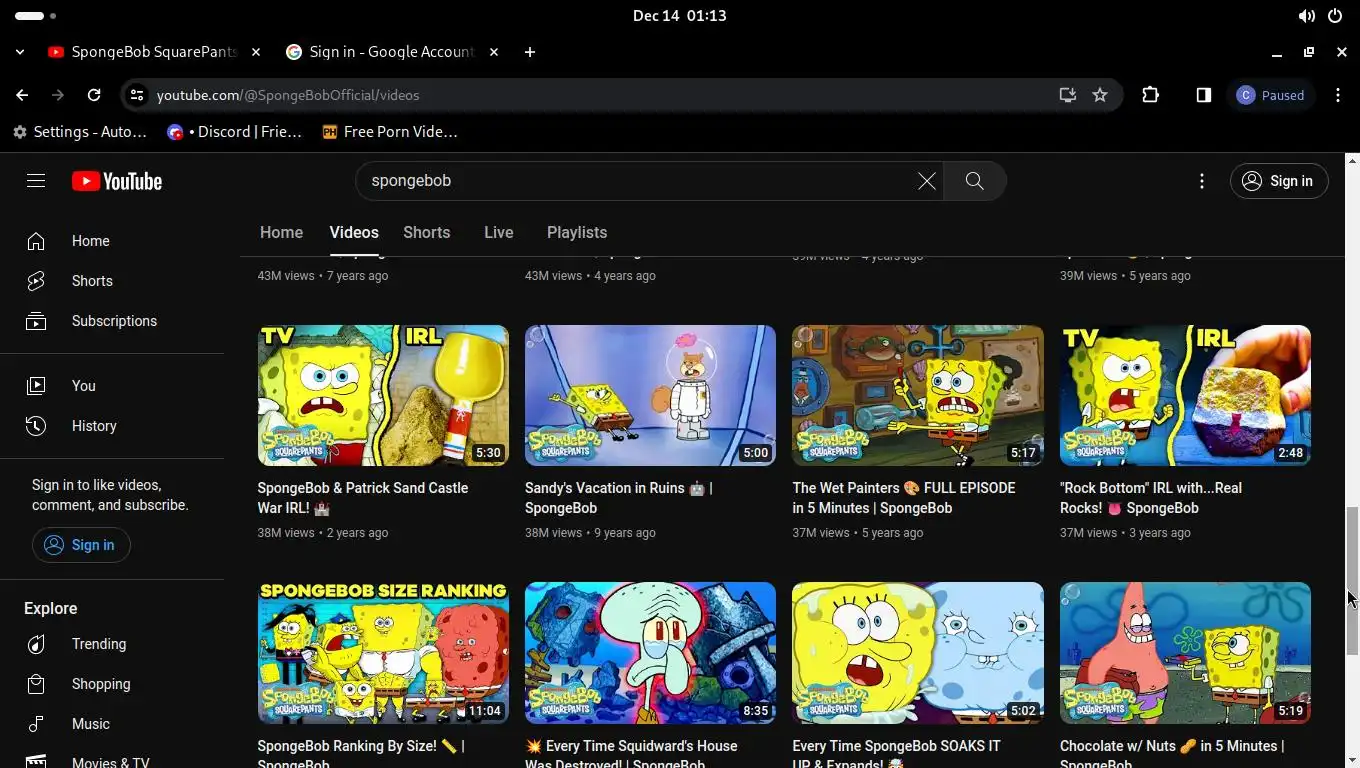Select the channel Videos tab
Viewport: 1360px width, 768px height.
click(x=354, y=232)
